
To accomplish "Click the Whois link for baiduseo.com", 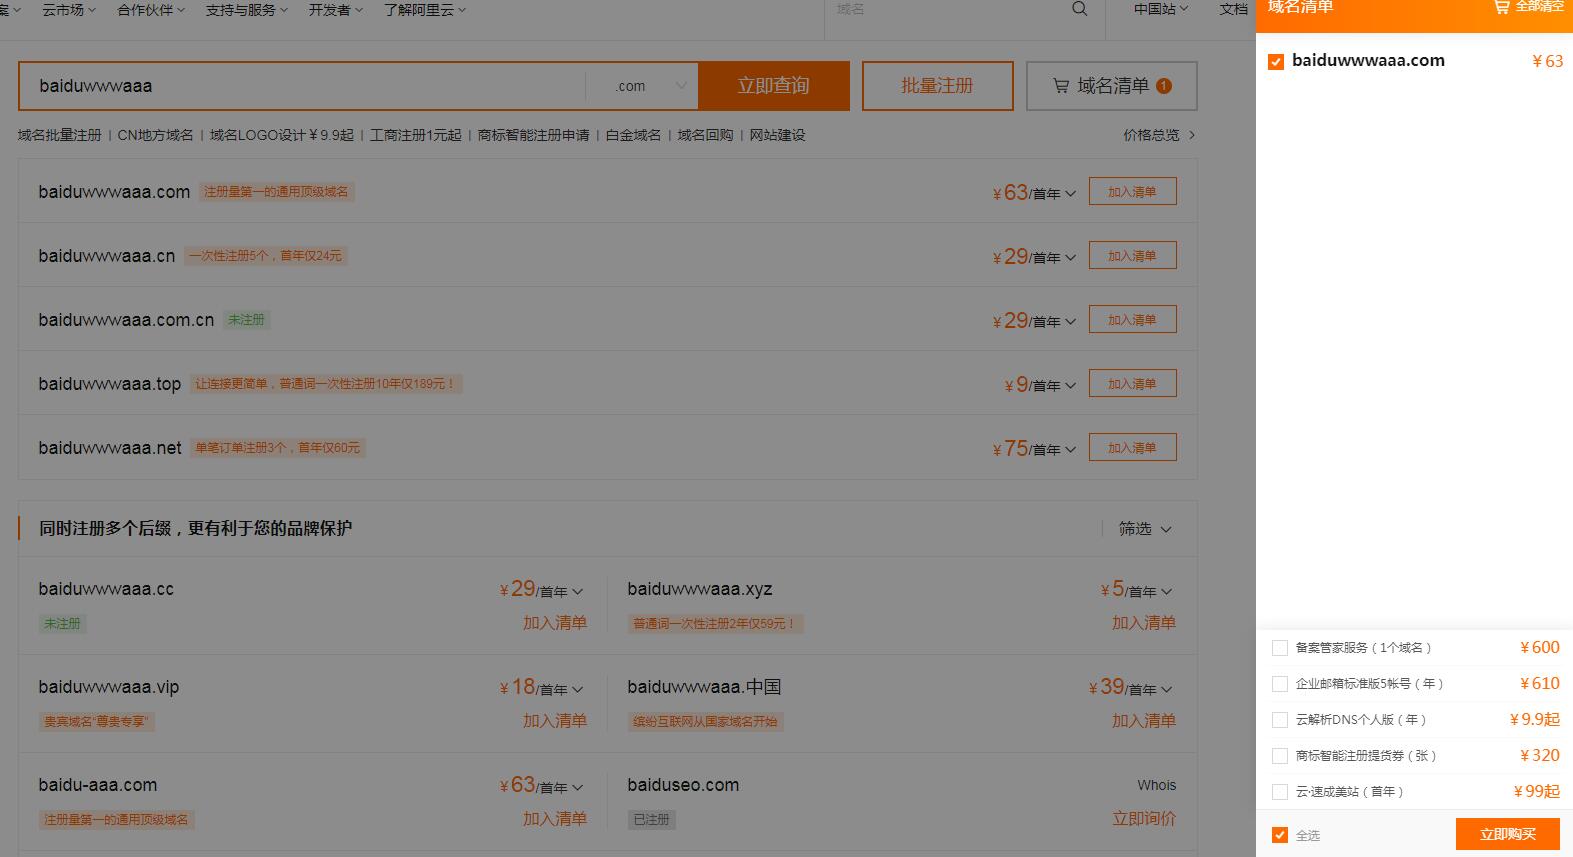I will tap(1156, 785).
